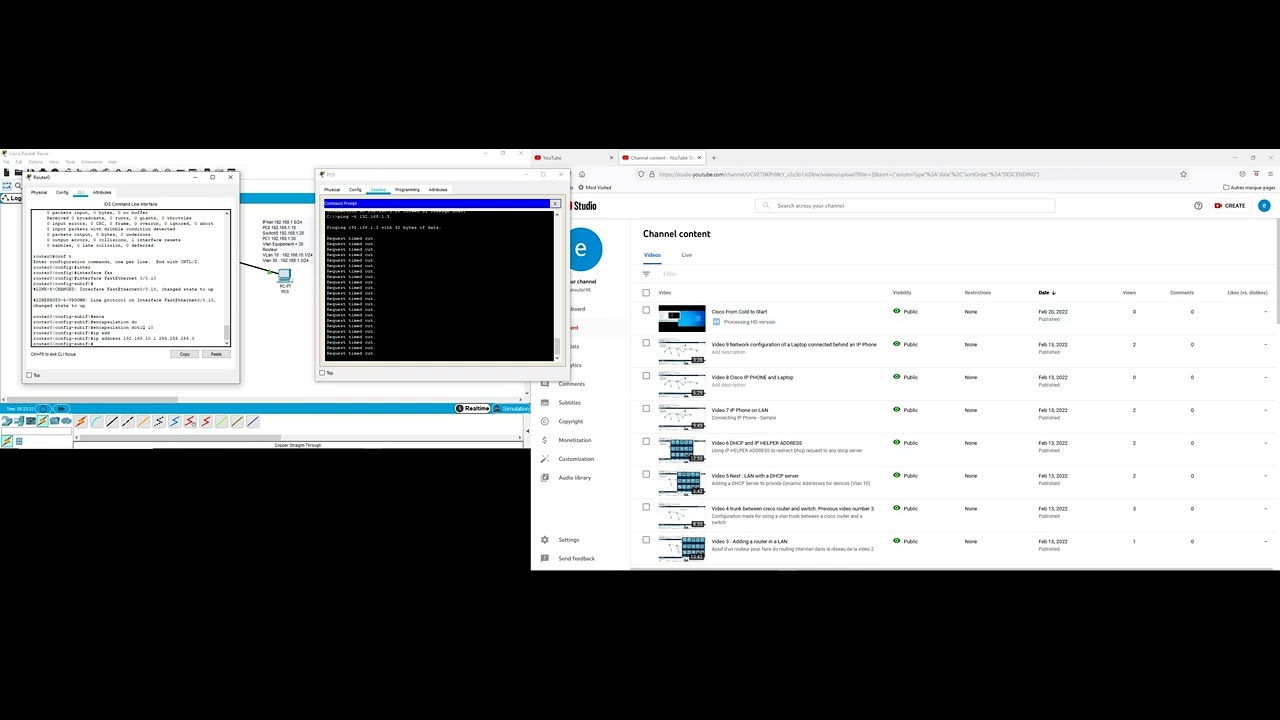Click the power cycle devices button
Screen dimensions: 1280x720
pyautogui.click(x=43, y=409)
